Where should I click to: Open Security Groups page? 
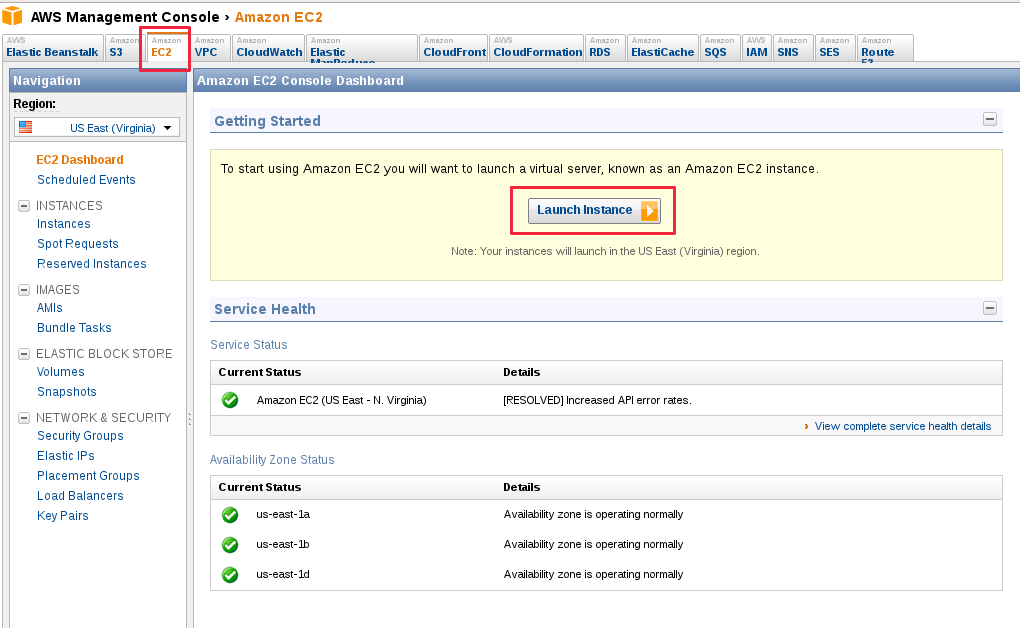(80, 436)
